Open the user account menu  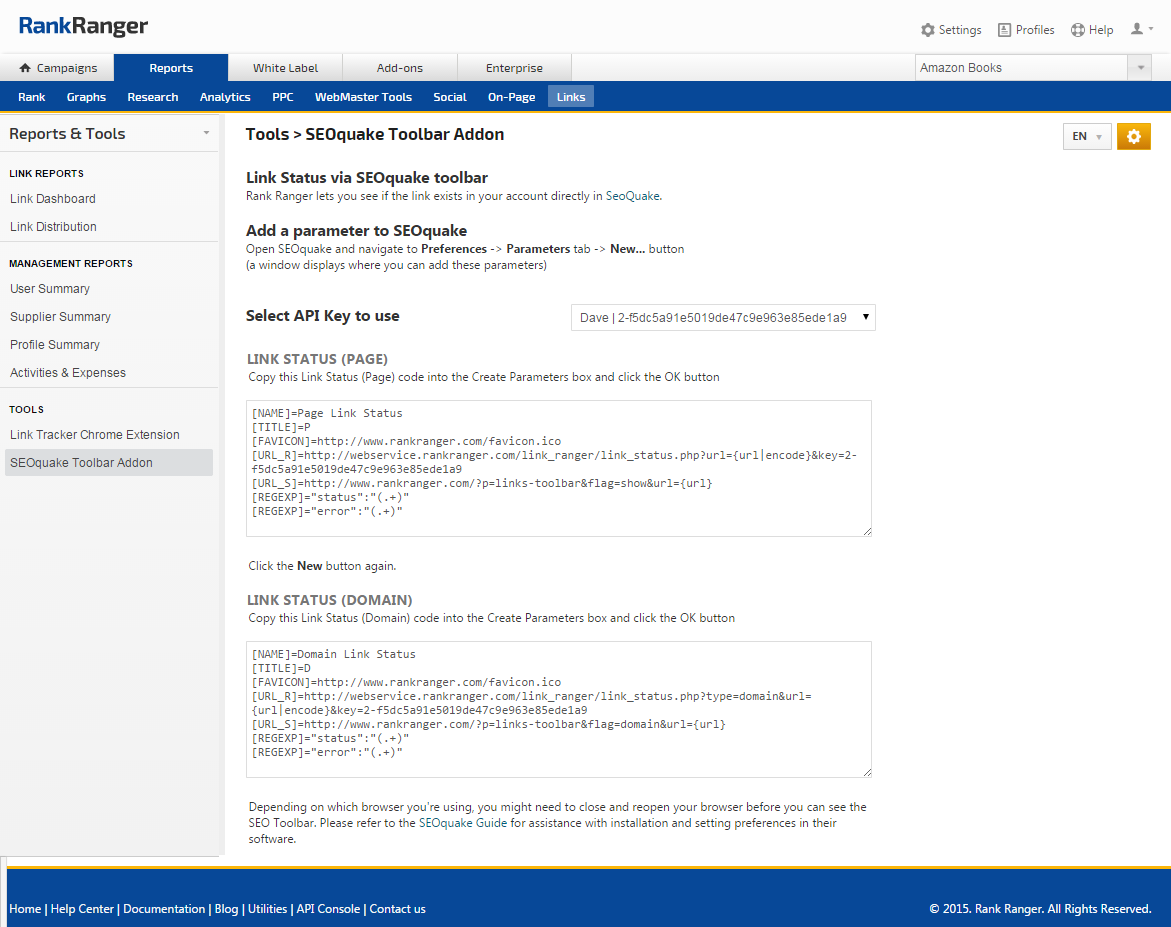pos(1141,30)
